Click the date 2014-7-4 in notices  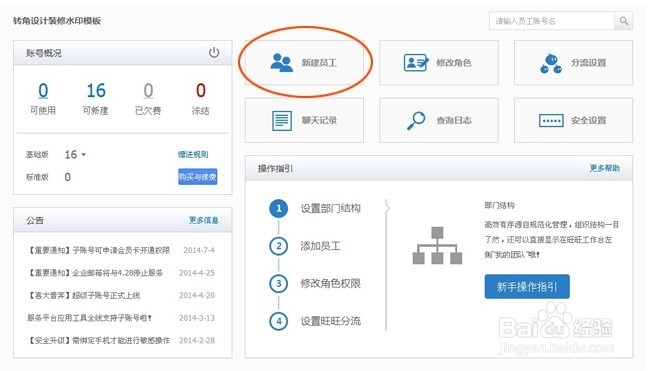click(199, 250)
